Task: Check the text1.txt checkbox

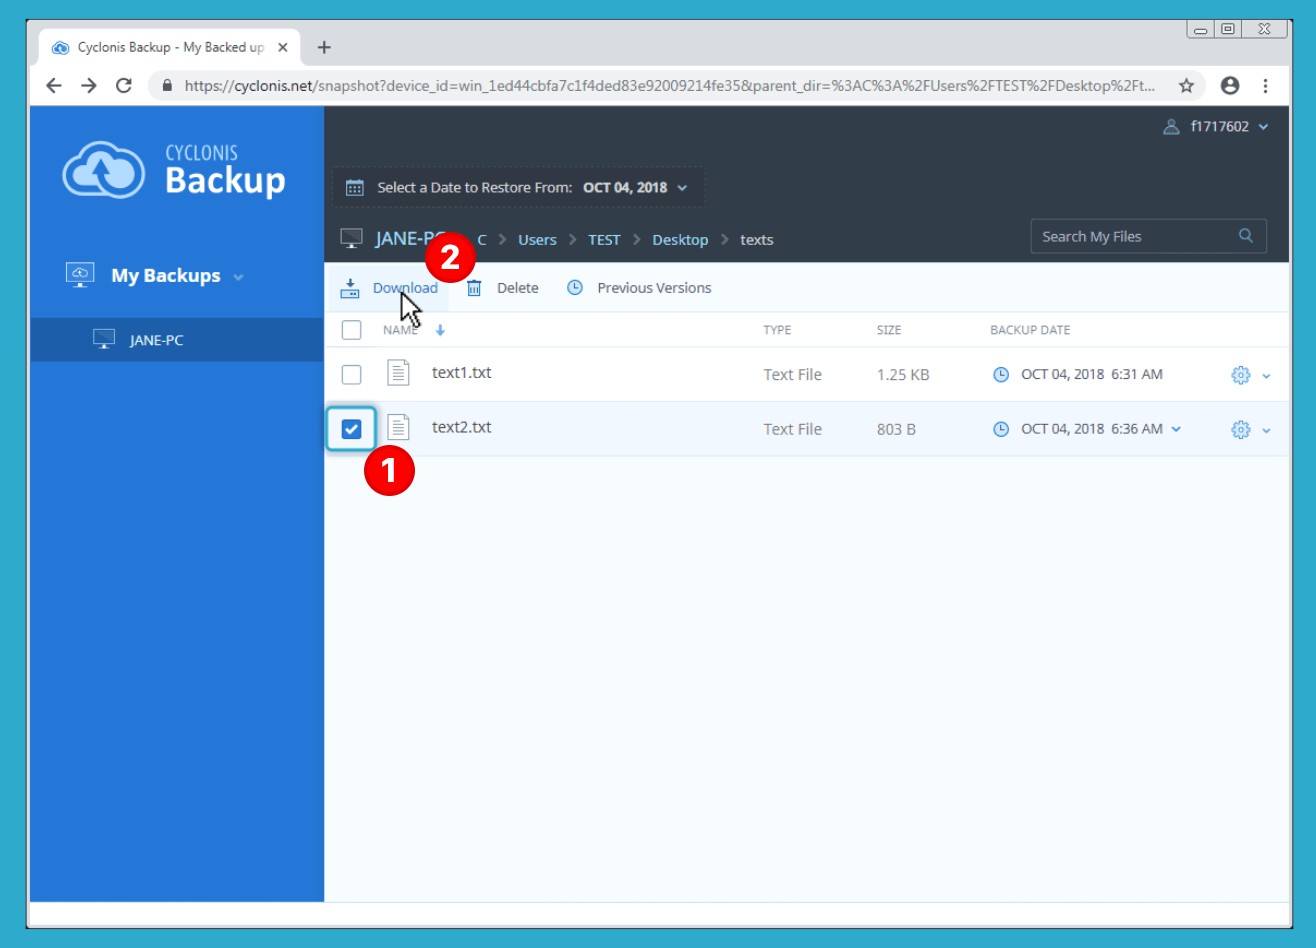Action: (x=351, y=375)
